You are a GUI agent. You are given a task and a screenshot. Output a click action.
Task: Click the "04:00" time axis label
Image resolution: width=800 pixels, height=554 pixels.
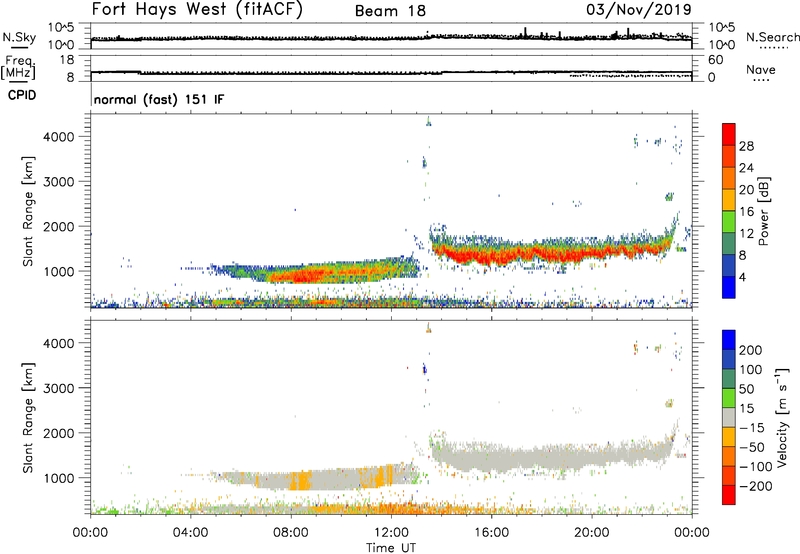191,533
